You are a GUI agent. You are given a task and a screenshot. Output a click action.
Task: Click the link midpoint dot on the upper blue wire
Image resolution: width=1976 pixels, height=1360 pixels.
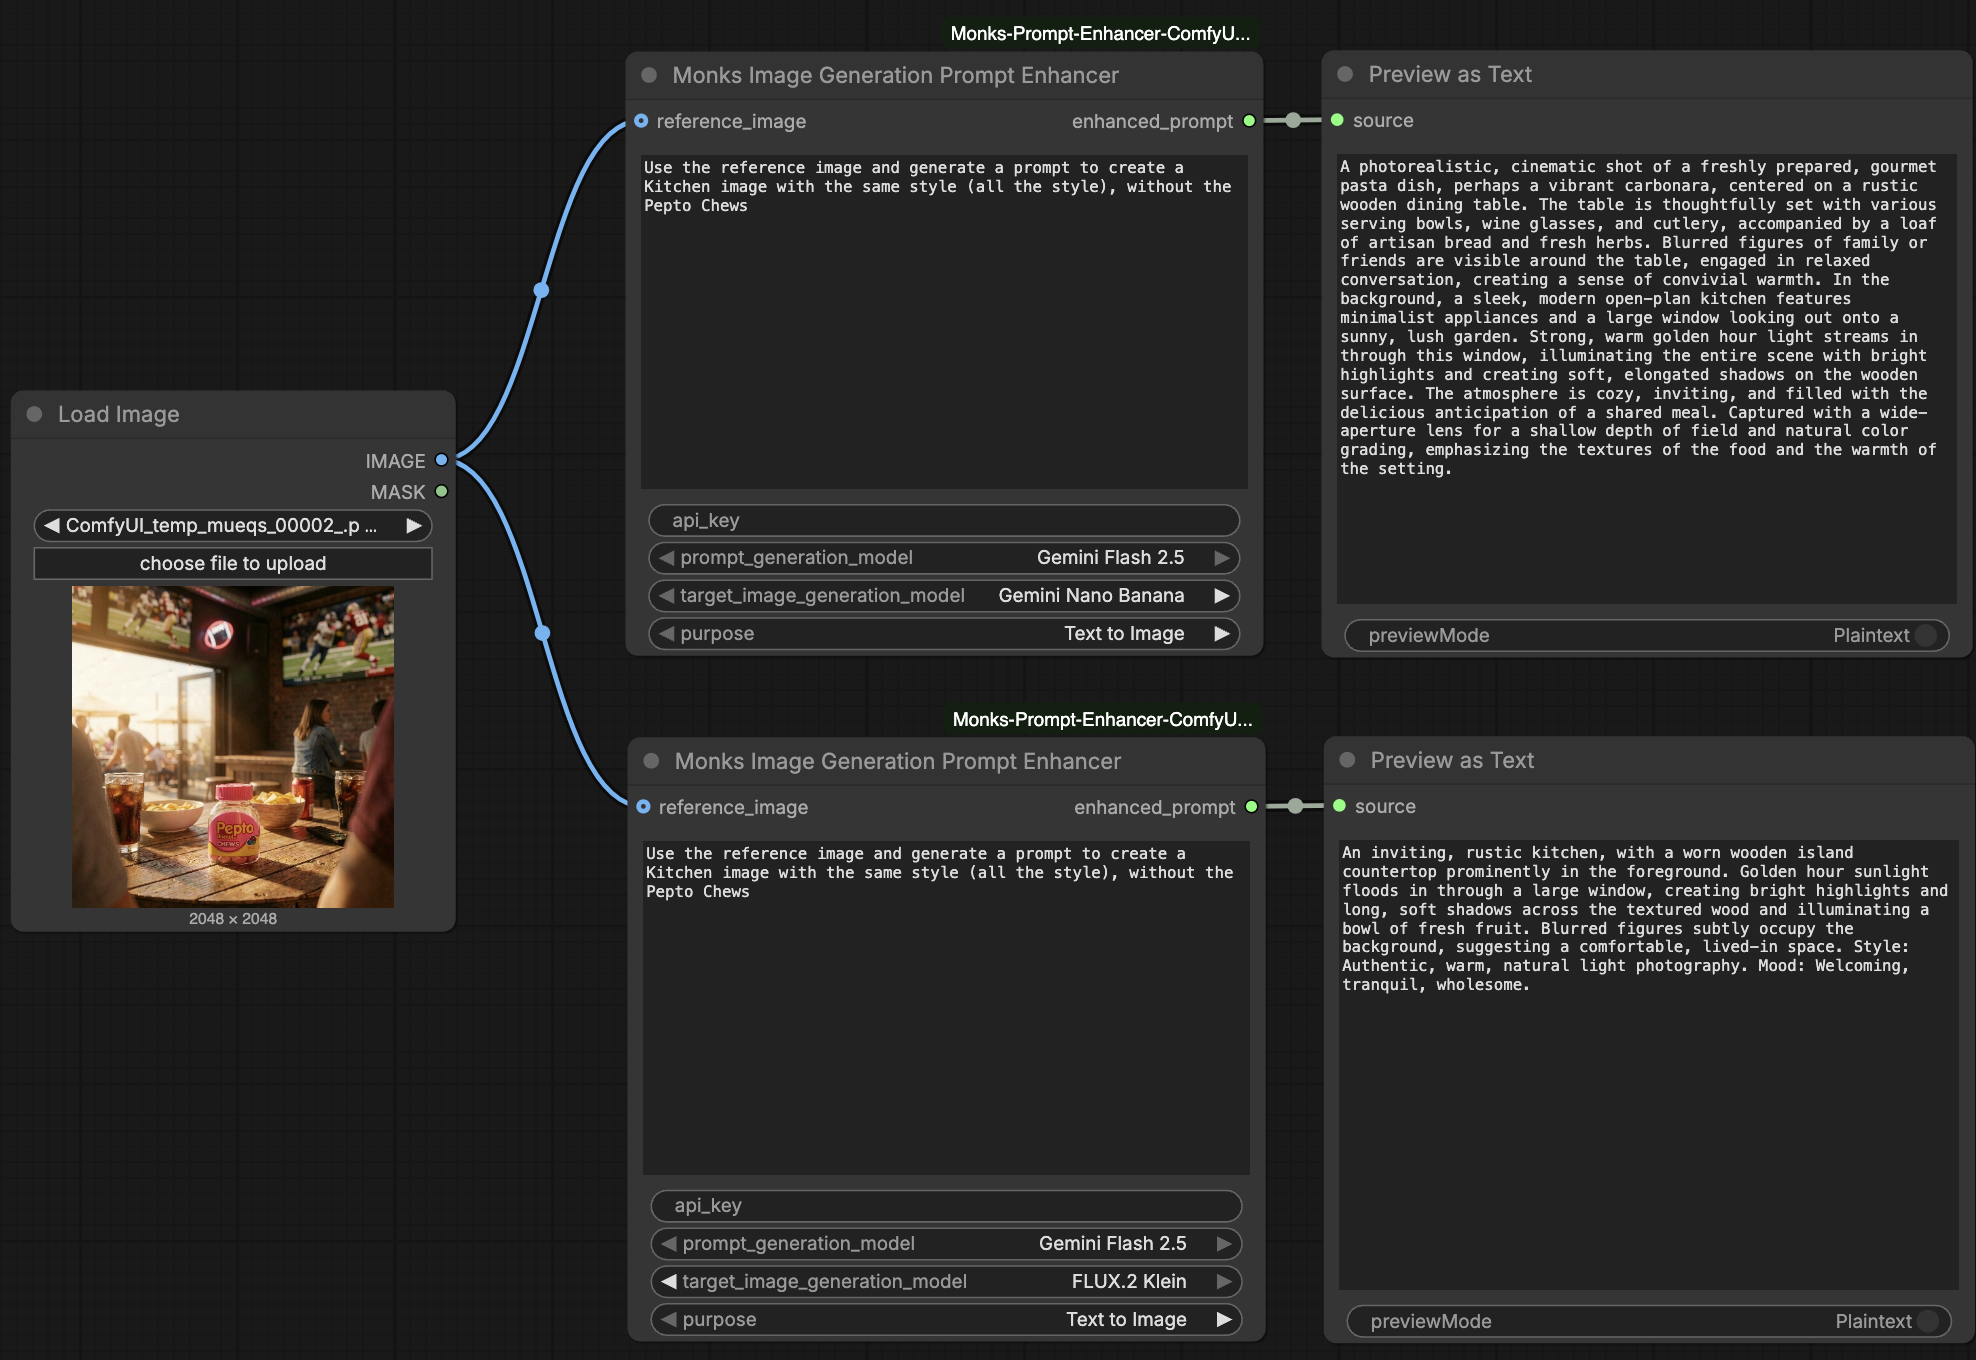pos(541,290)
